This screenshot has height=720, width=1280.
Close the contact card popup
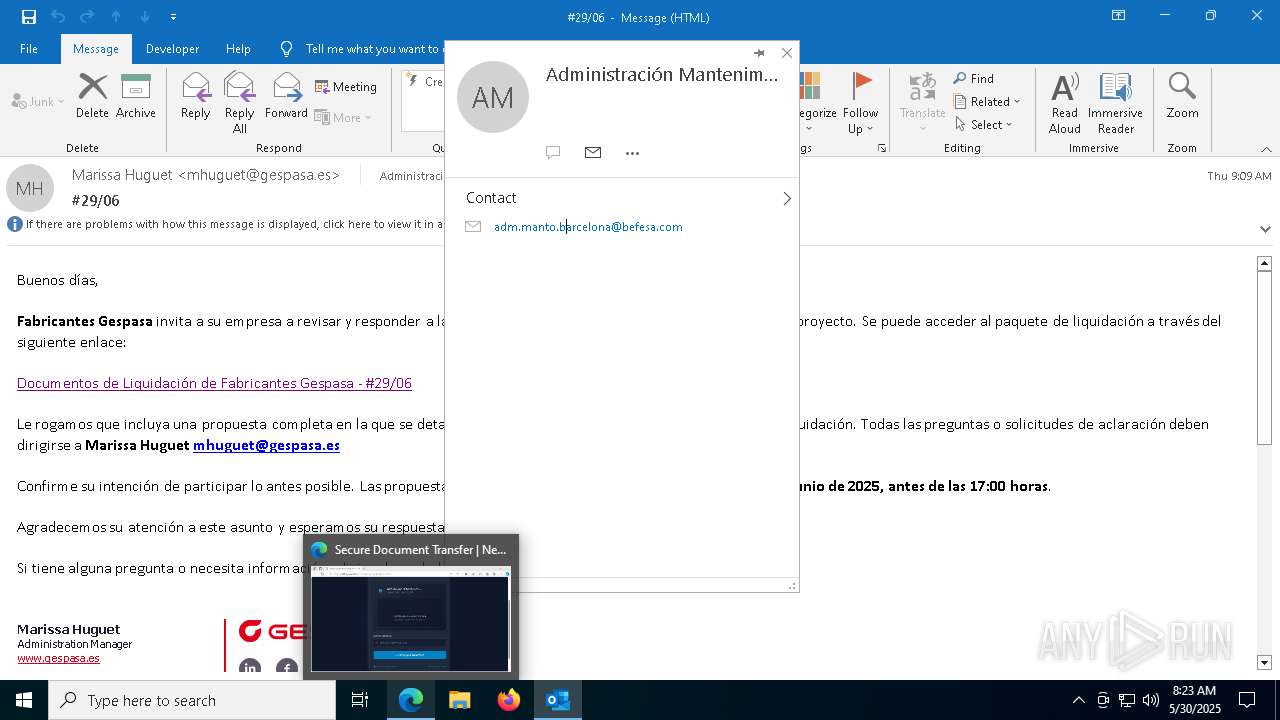click(x=787, y=53)
